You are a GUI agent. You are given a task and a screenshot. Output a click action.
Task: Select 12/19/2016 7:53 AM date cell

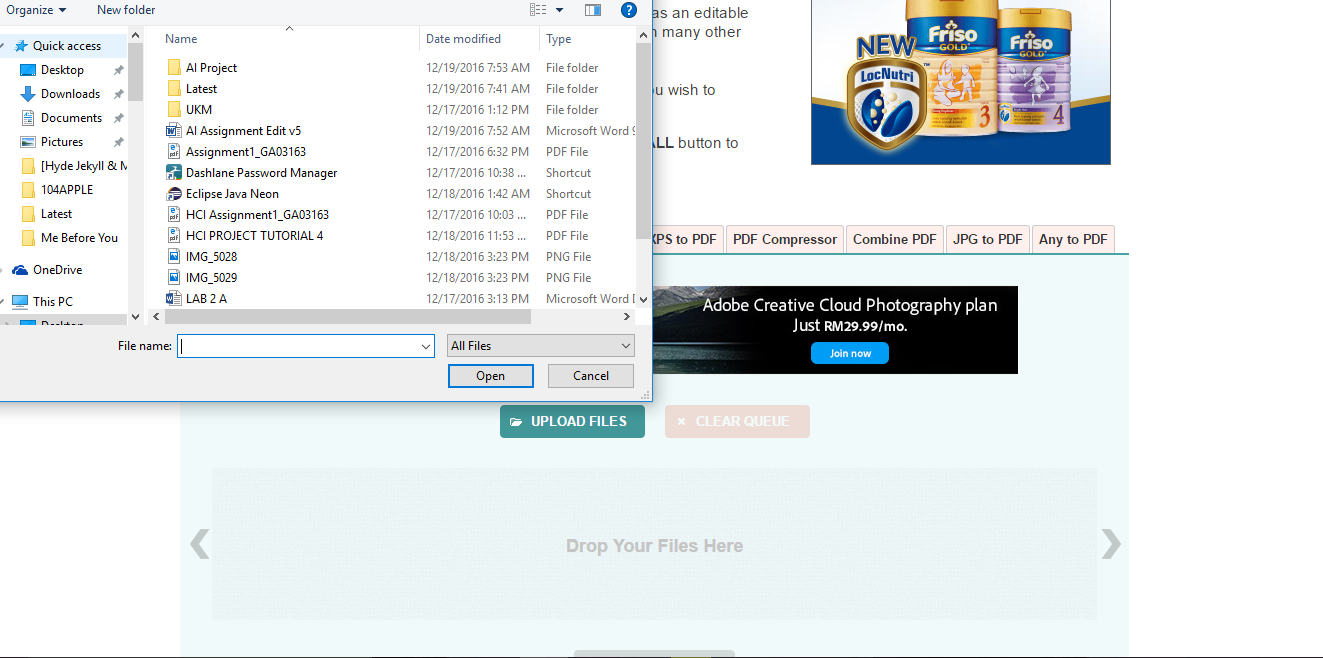(x=478, y=68)
